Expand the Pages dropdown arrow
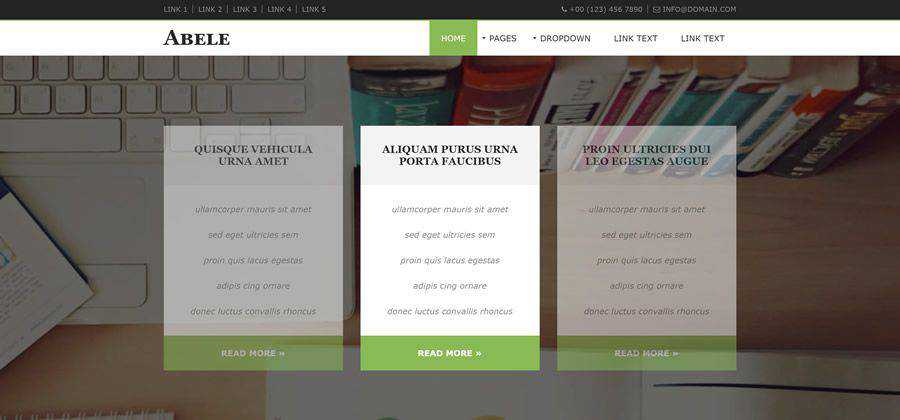This screenshot has height=420, width=900. (x=484, y=38)
